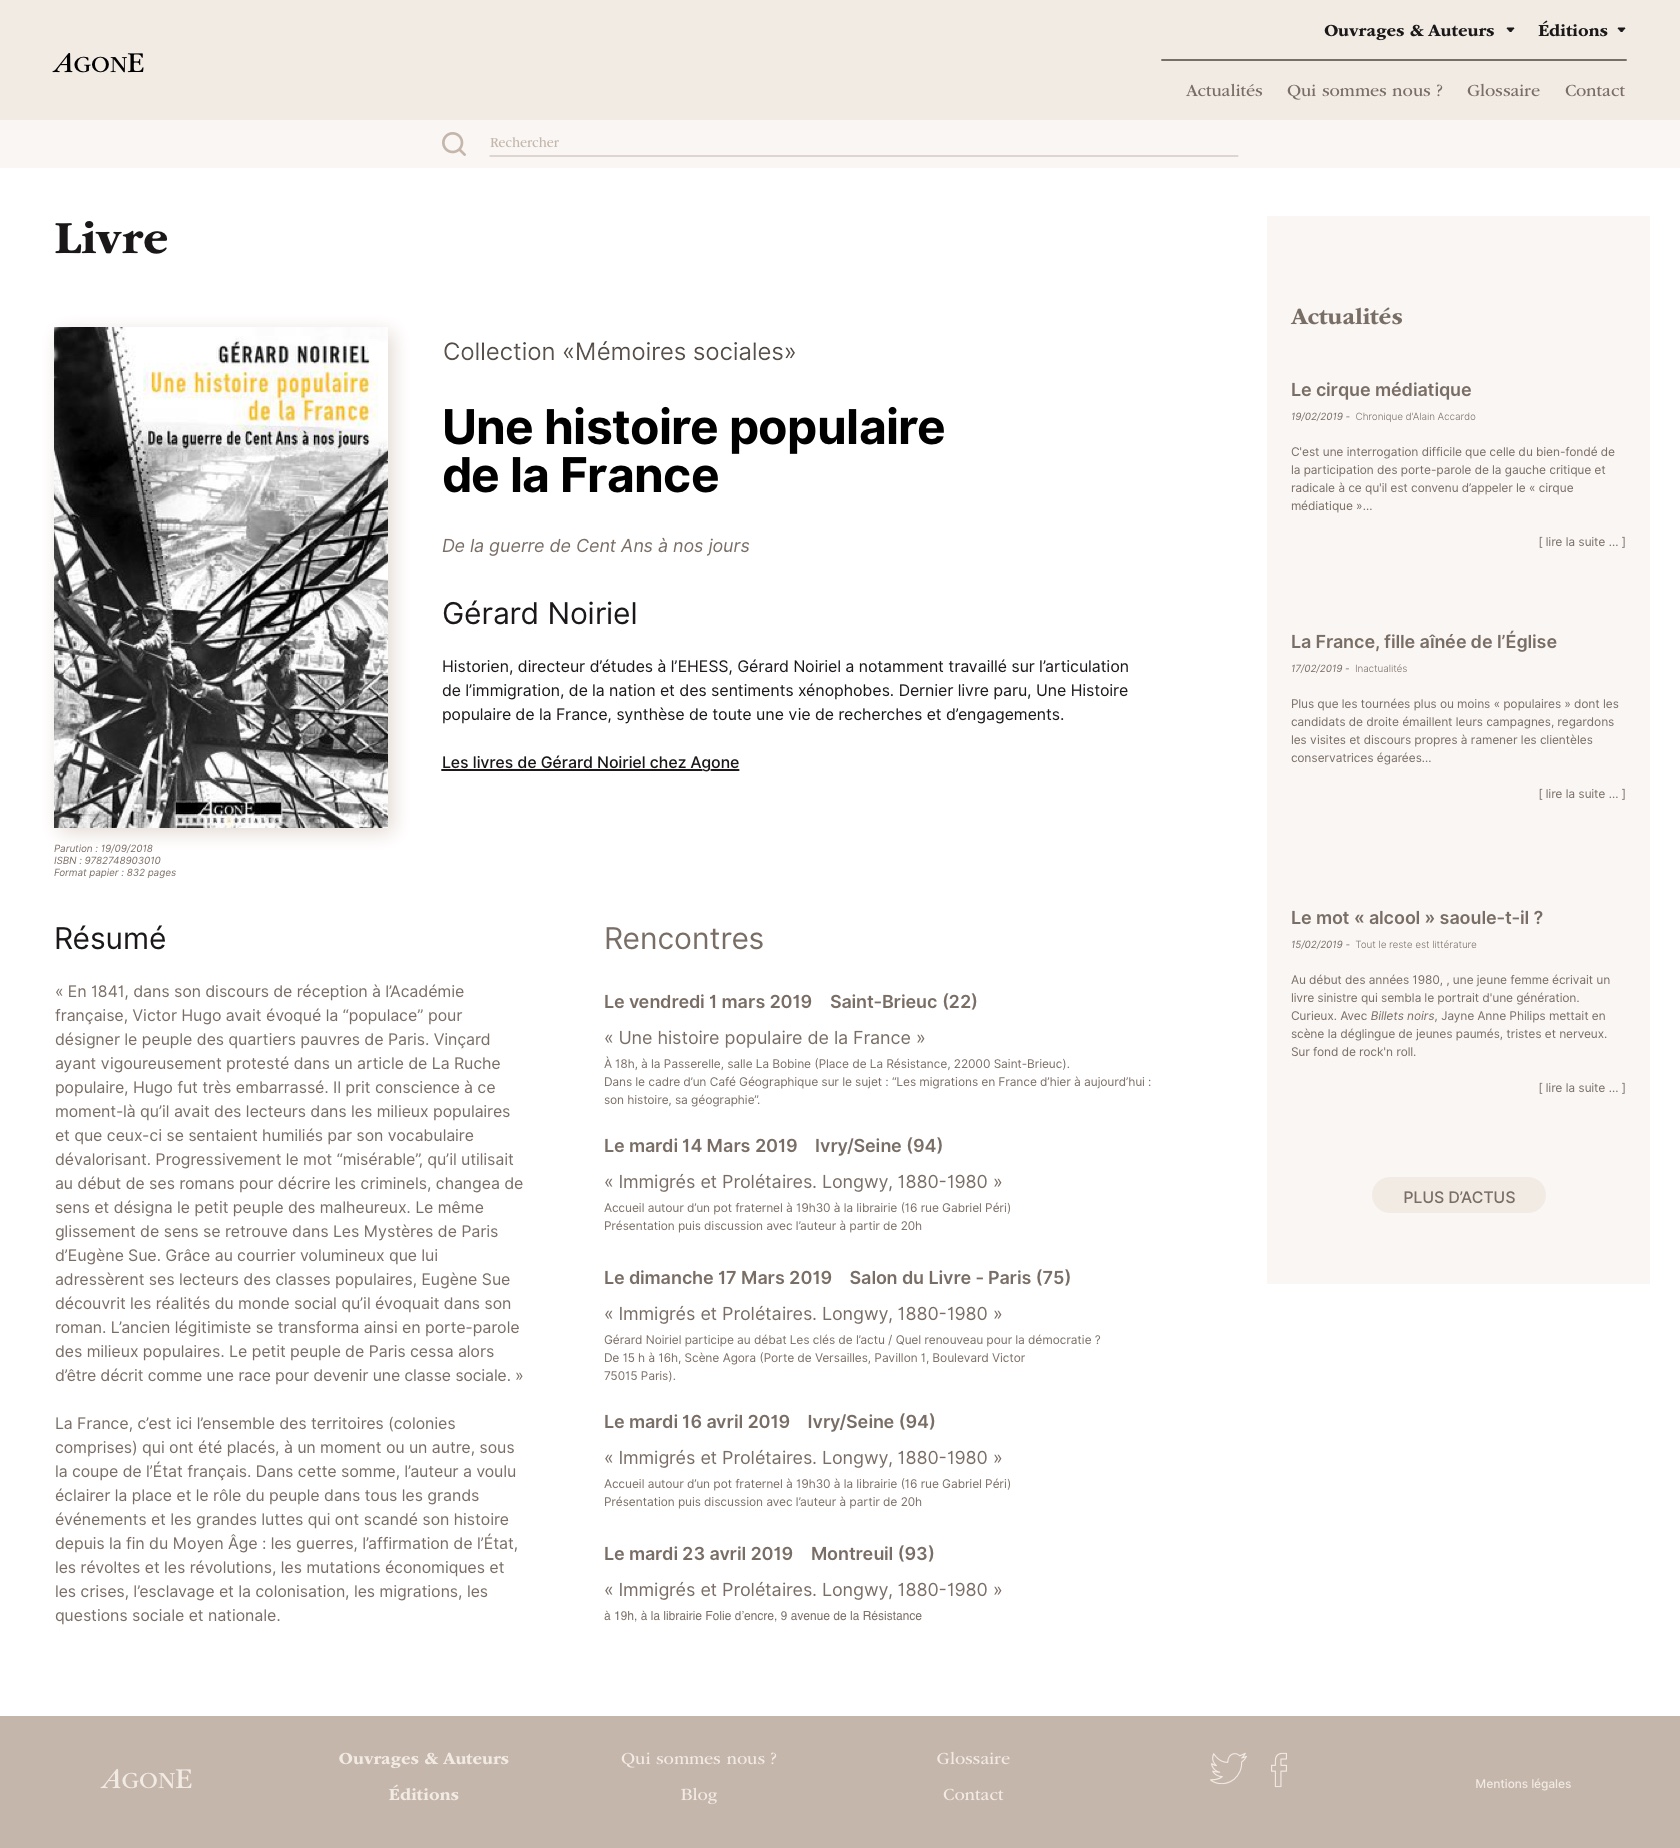Click in the Rechercher search field
The width and height of the screenshot is (1680, 1848).
(862, 142)
